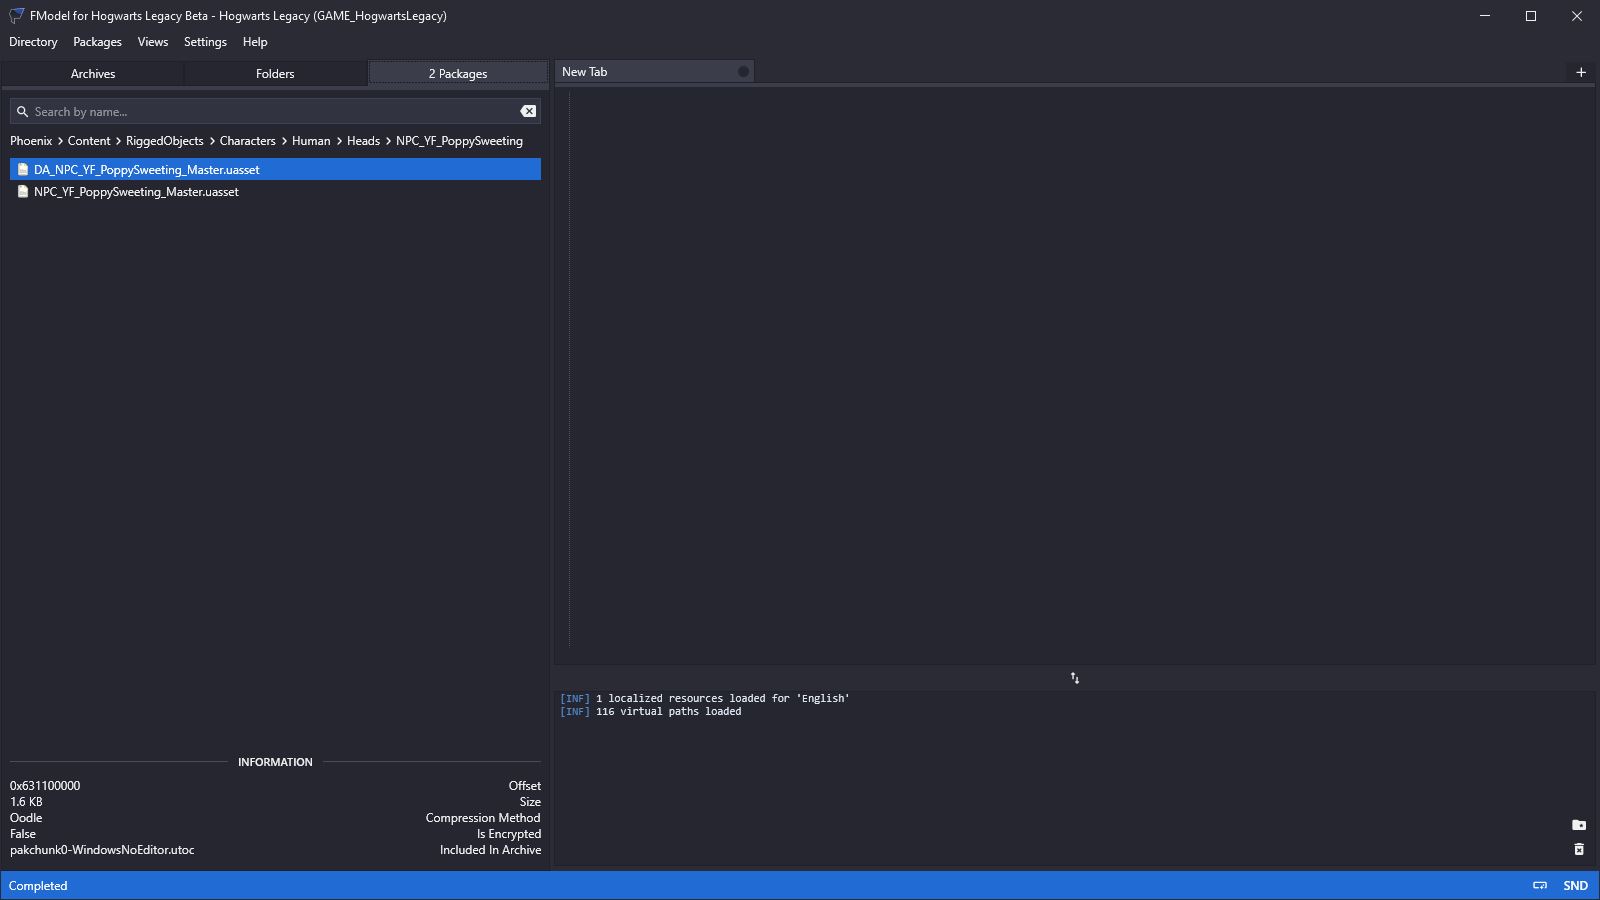
Task: Select the New Tab tab
Action: point(654,72)
